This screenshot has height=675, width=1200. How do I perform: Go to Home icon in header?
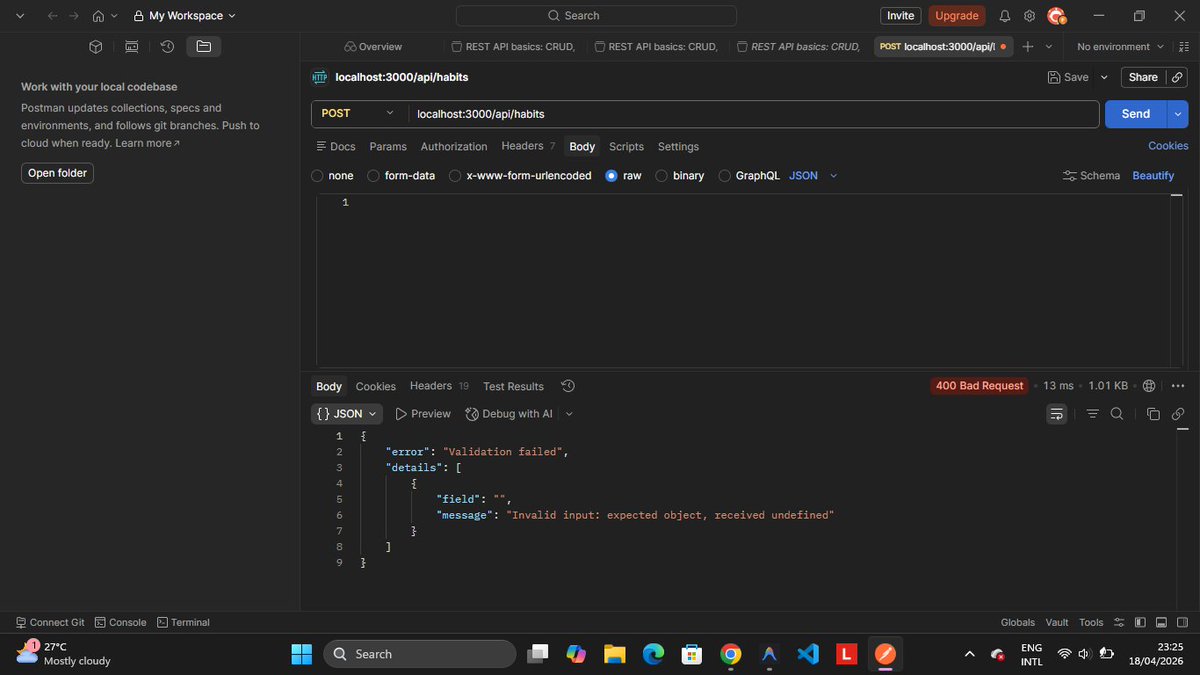(98, 16)
